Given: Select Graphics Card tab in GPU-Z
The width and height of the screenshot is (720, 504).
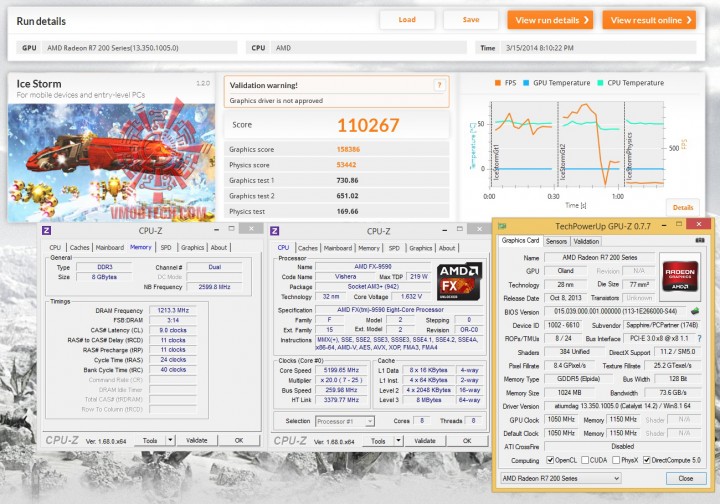Looking at the screenshot, I should click(520, 241).
